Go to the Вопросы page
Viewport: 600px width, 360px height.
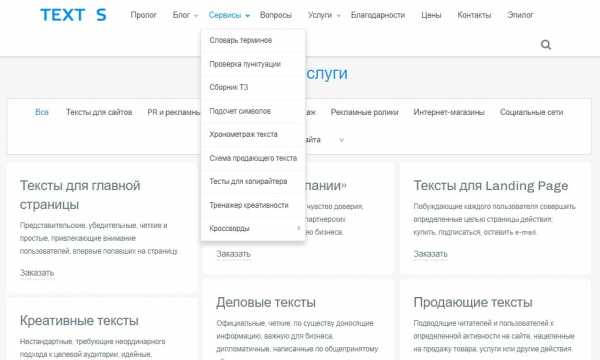coord(276,15)
